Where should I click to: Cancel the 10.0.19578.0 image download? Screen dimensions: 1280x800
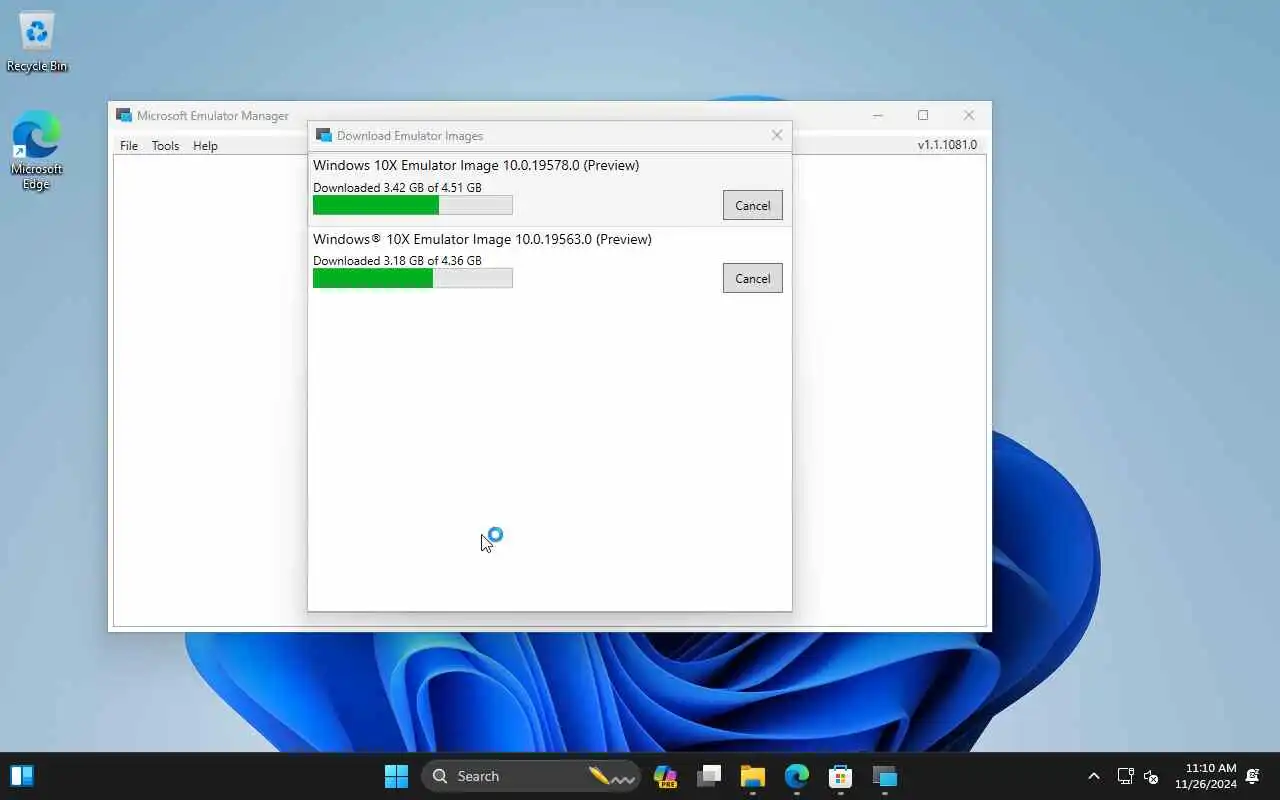tap(752, 205)
